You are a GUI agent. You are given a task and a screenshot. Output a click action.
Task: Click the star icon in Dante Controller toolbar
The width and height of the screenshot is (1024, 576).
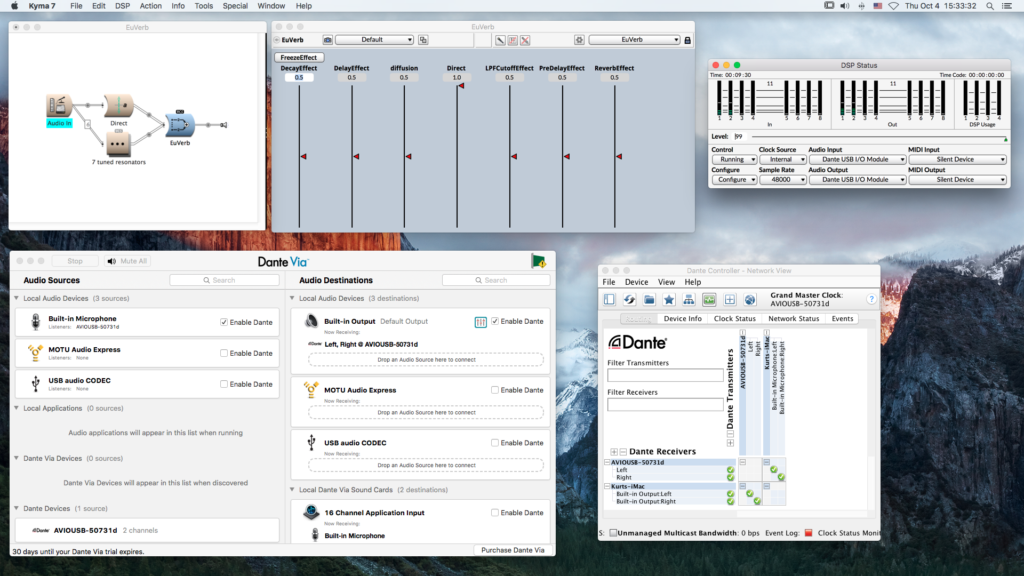(x=669, y=299)
